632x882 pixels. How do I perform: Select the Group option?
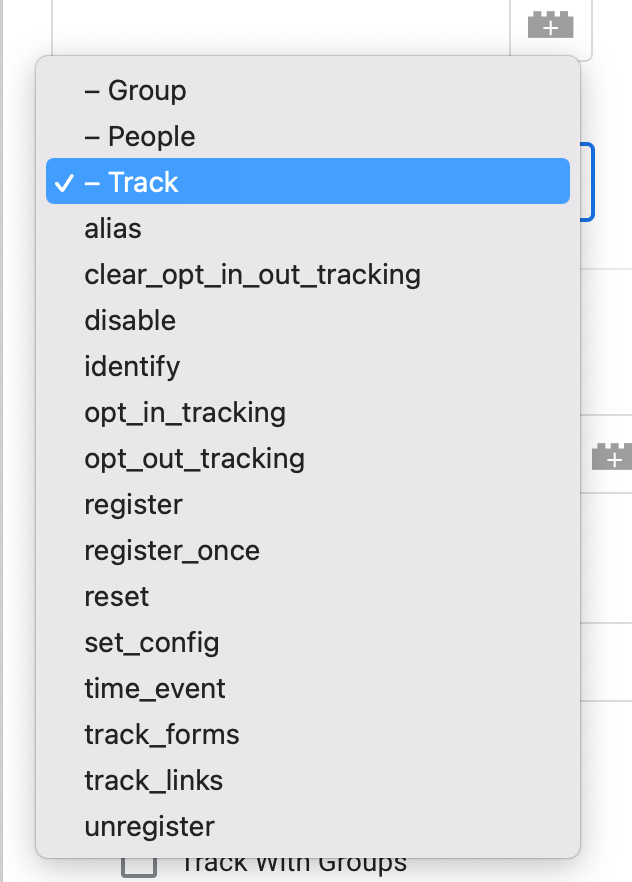tap(135, 91)
